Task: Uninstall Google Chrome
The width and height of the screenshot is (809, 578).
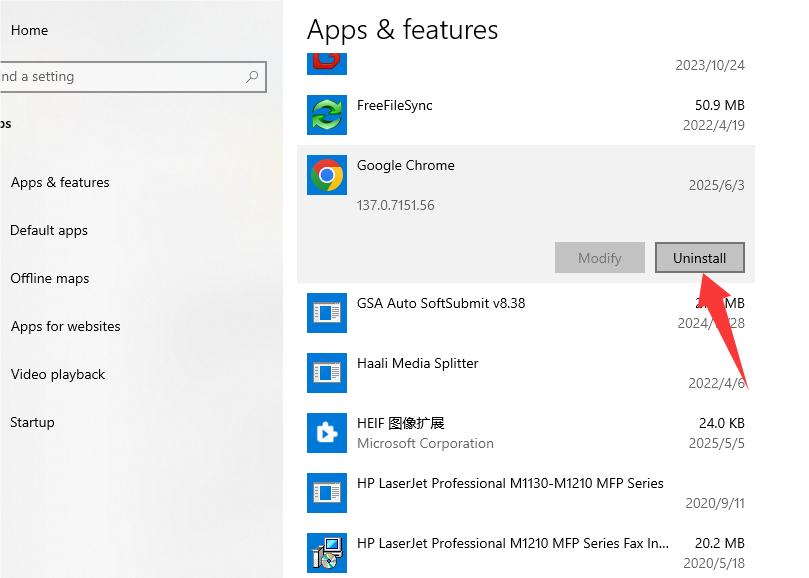Action: pos(700,258)
